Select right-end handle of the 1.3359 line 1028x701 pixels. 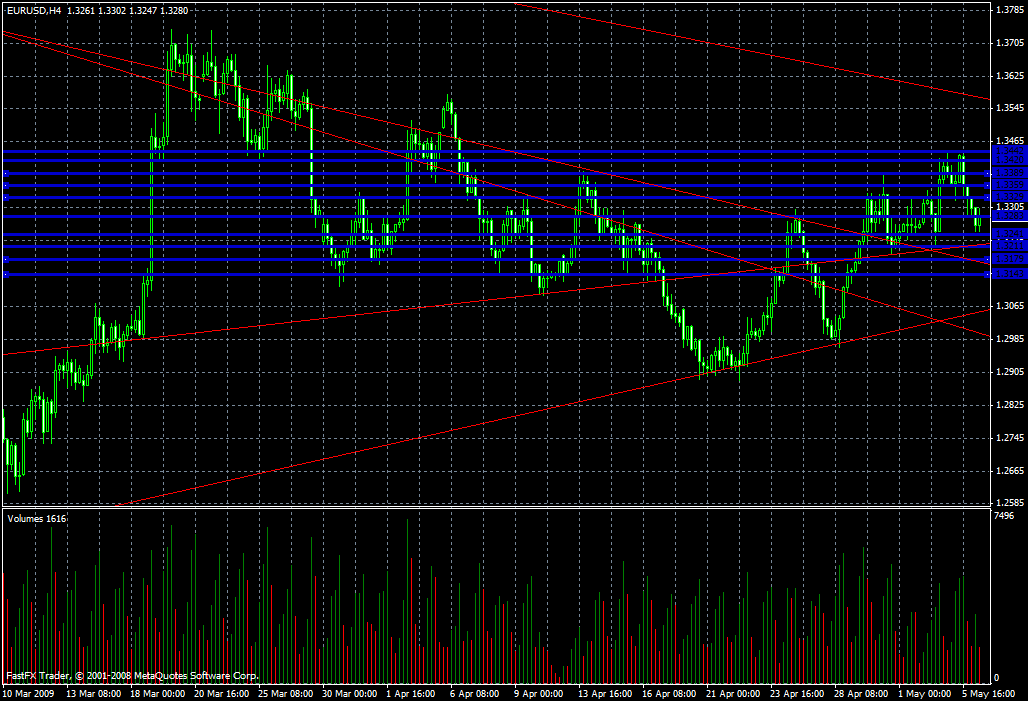coord(988,186)
